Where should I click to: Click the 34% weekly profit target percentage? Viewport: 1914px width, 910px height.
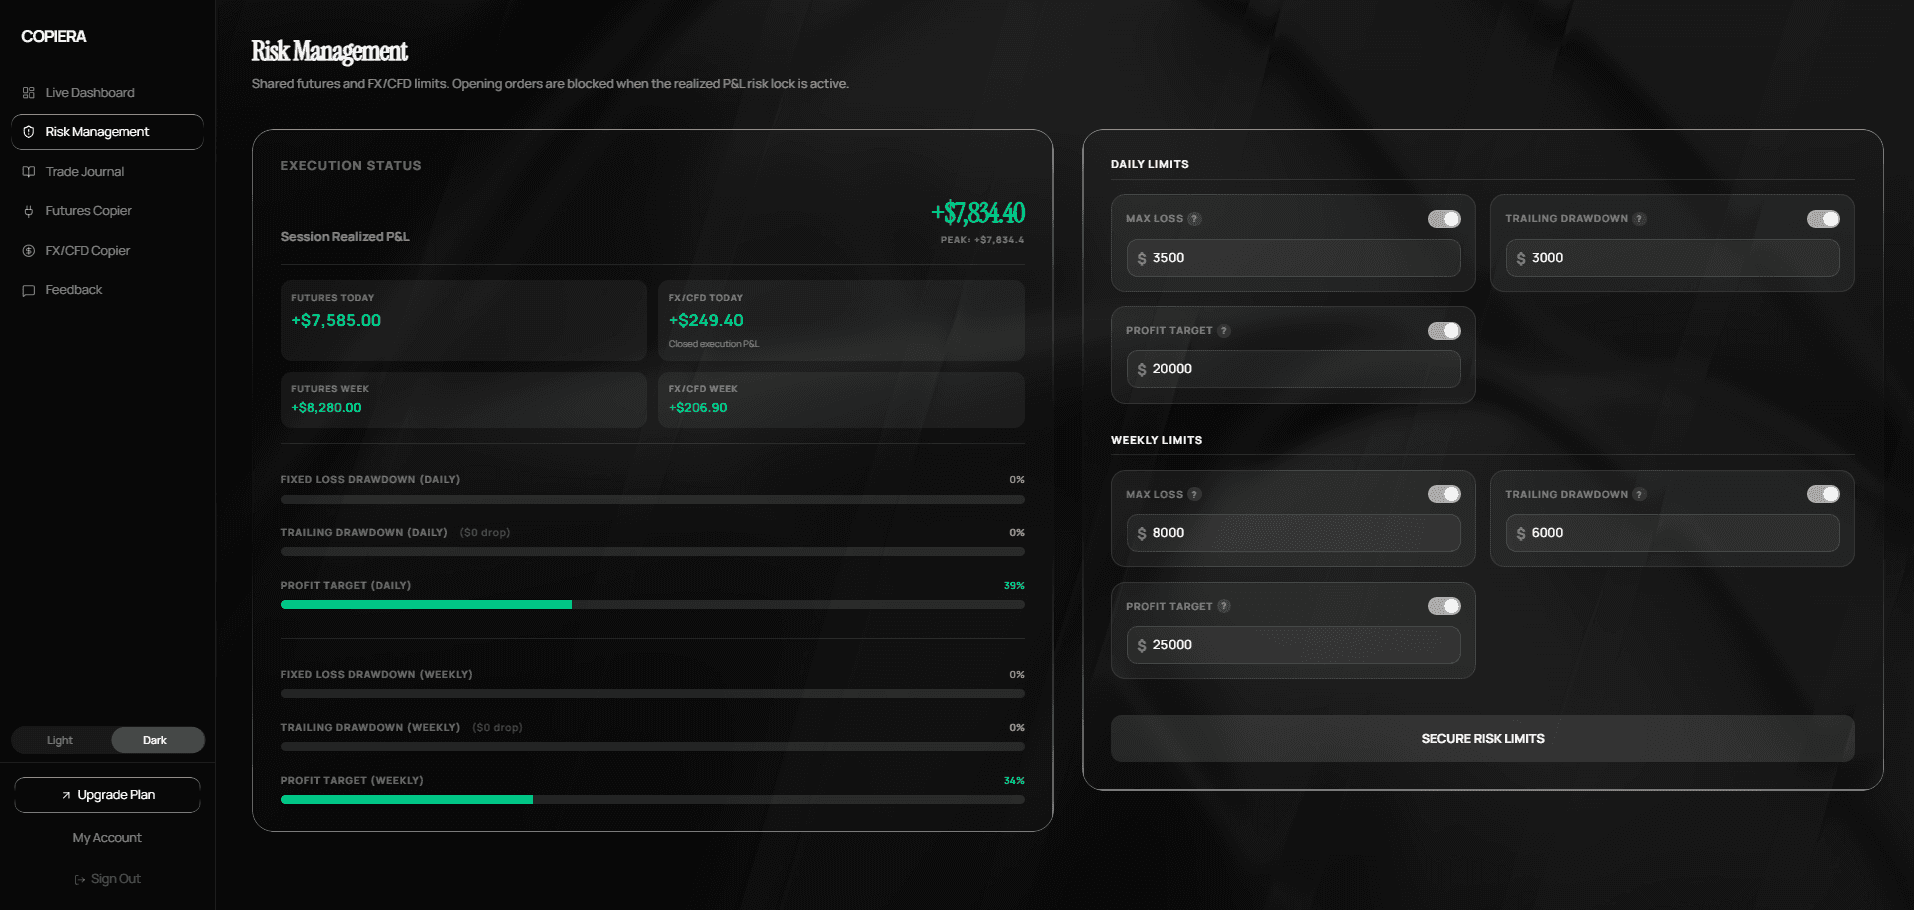[x=1014, y=781]
